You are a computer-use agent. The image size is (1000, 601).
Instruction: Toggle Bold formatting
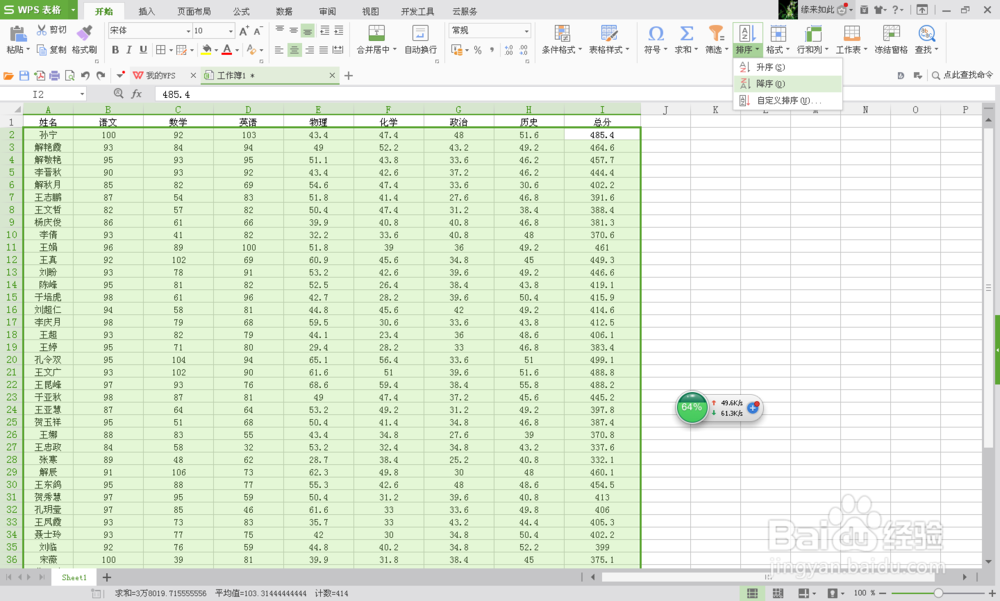point(115,50)
